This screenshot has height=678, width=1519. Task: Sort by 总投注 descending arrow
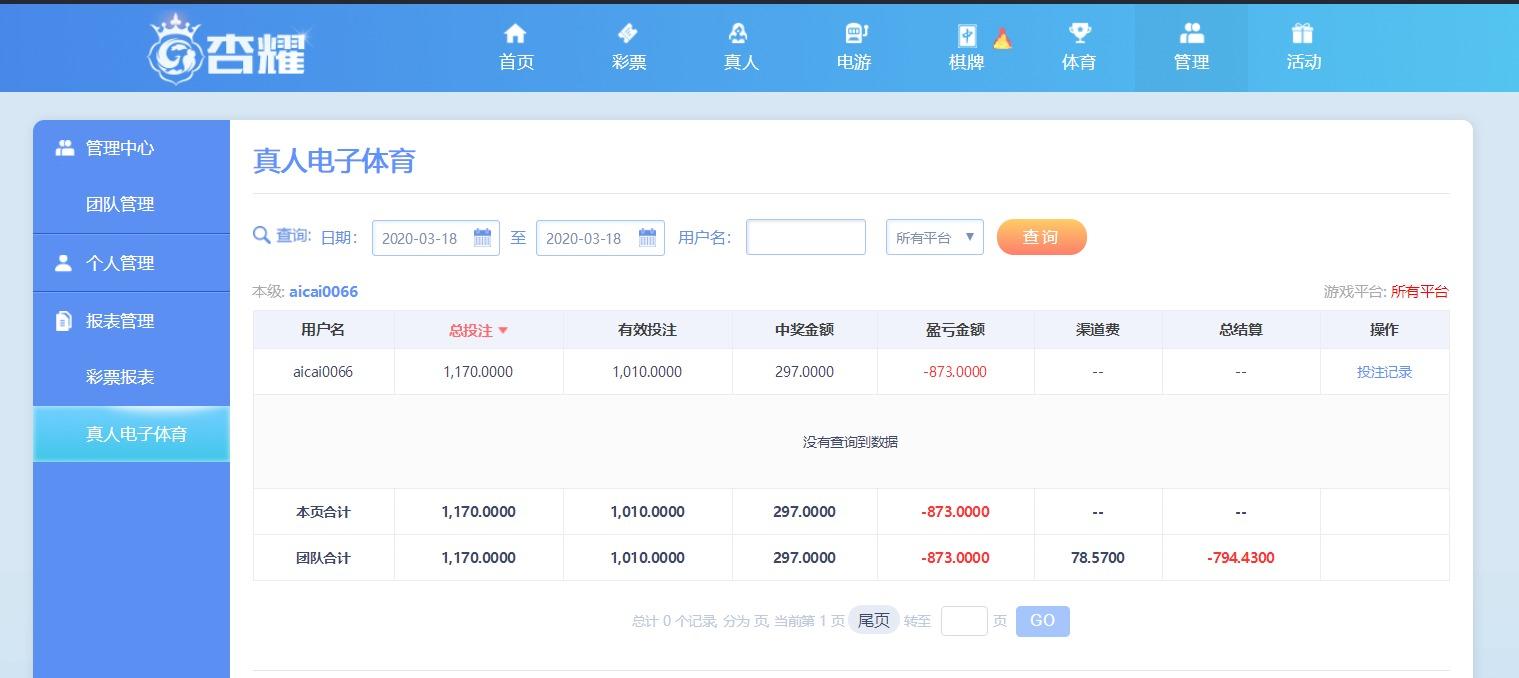pyautogui.click(x=503, y=330)
